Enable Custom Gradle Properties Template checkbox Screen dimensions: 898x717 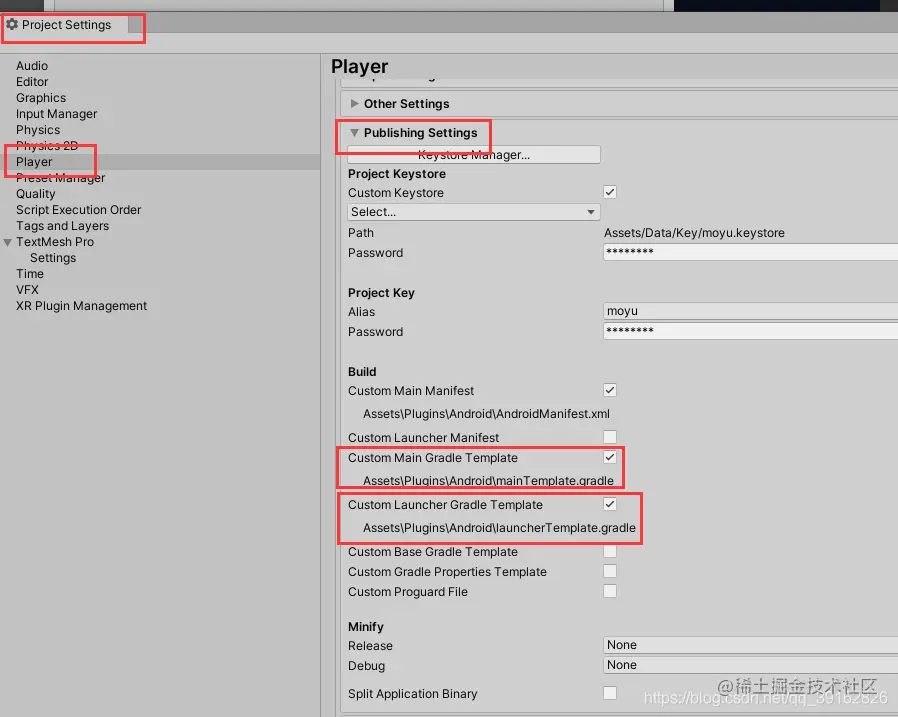(x=610, y=571)
